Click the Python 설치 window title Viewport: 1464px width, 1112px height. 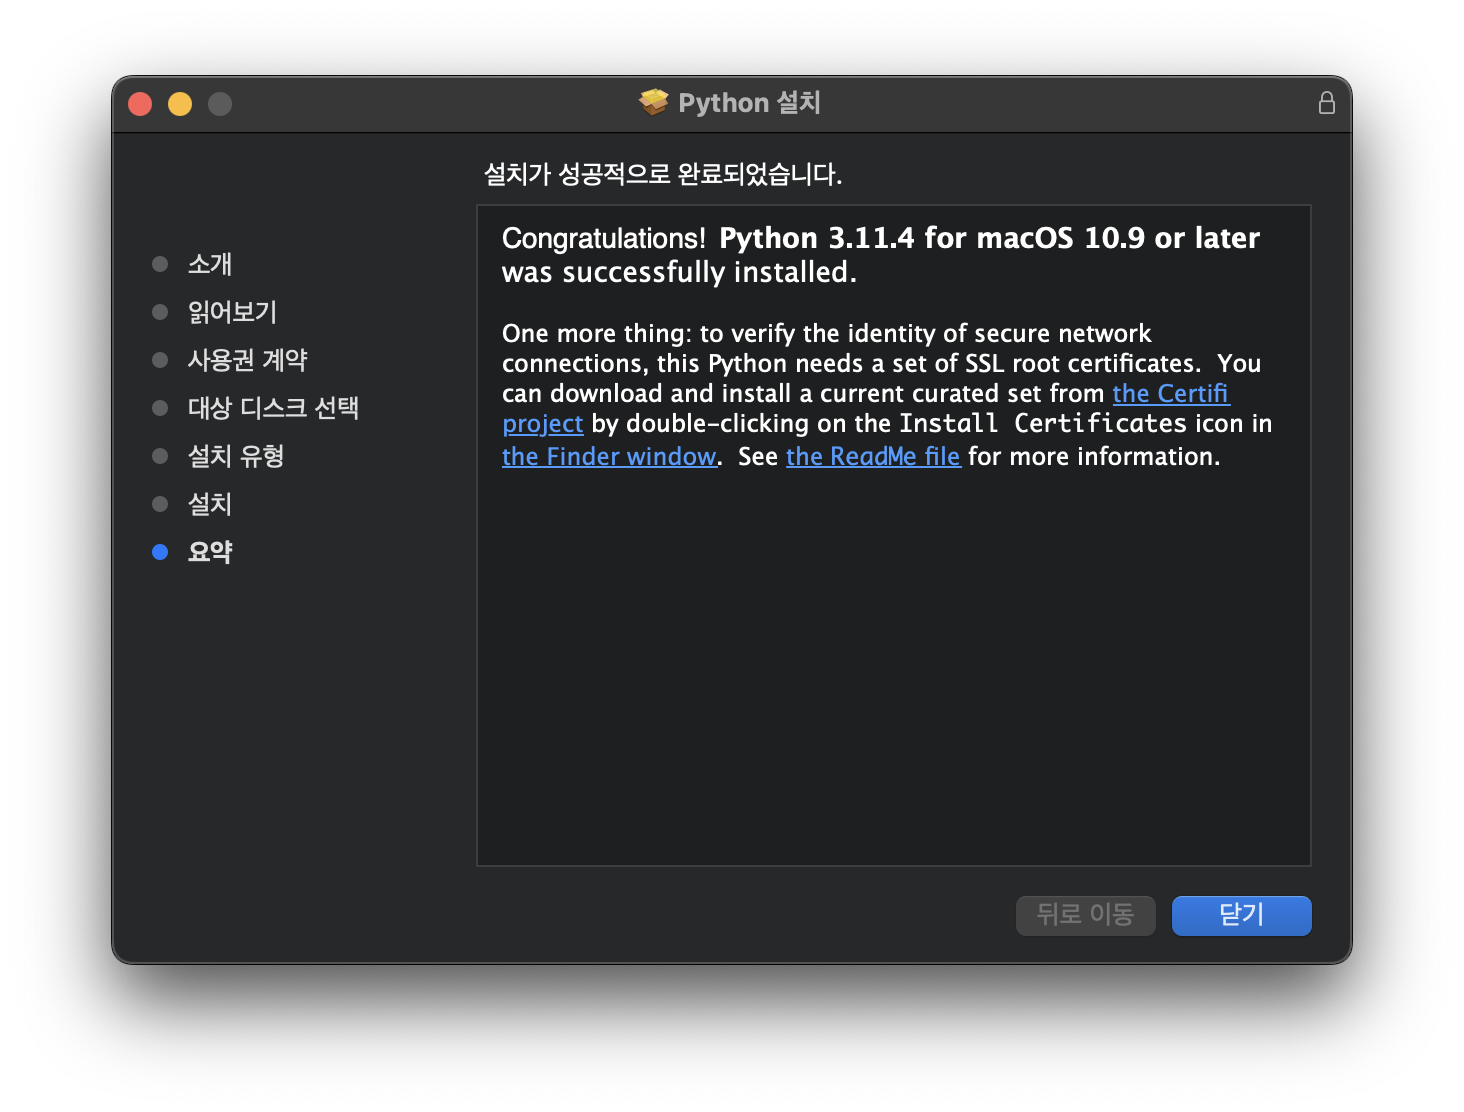pos(749,103)
